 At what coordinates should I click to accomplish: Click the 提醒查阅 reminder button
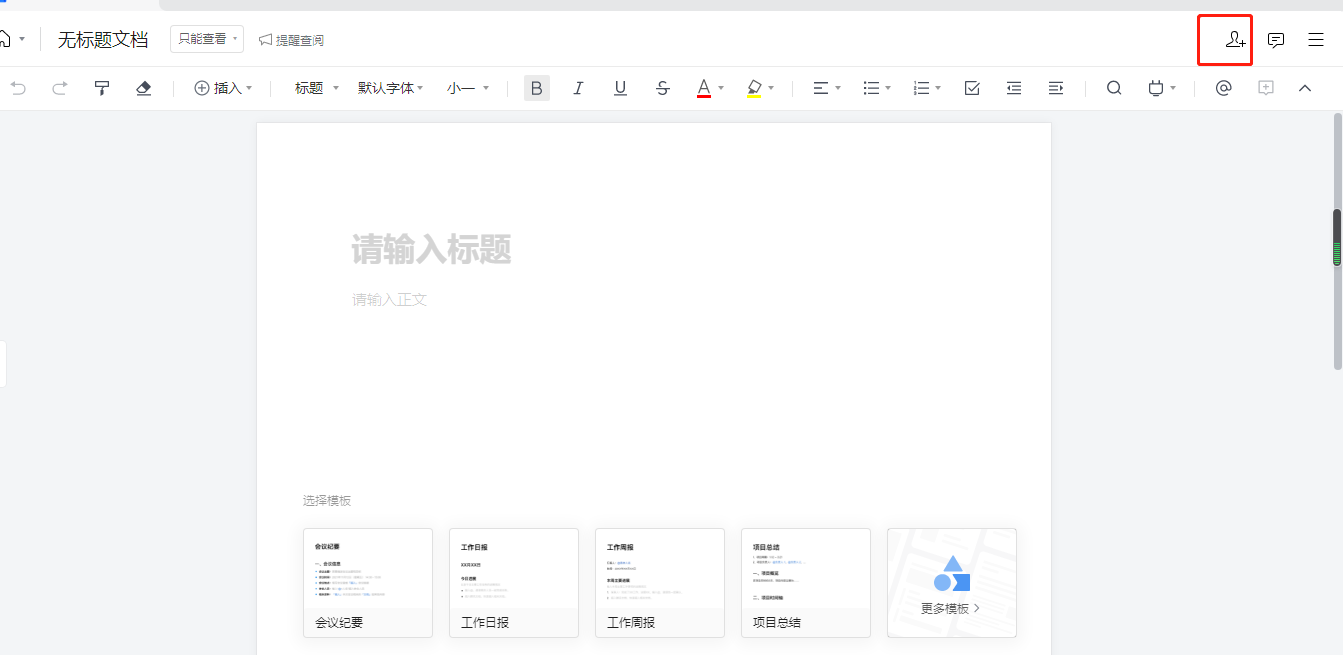point(291,40)
